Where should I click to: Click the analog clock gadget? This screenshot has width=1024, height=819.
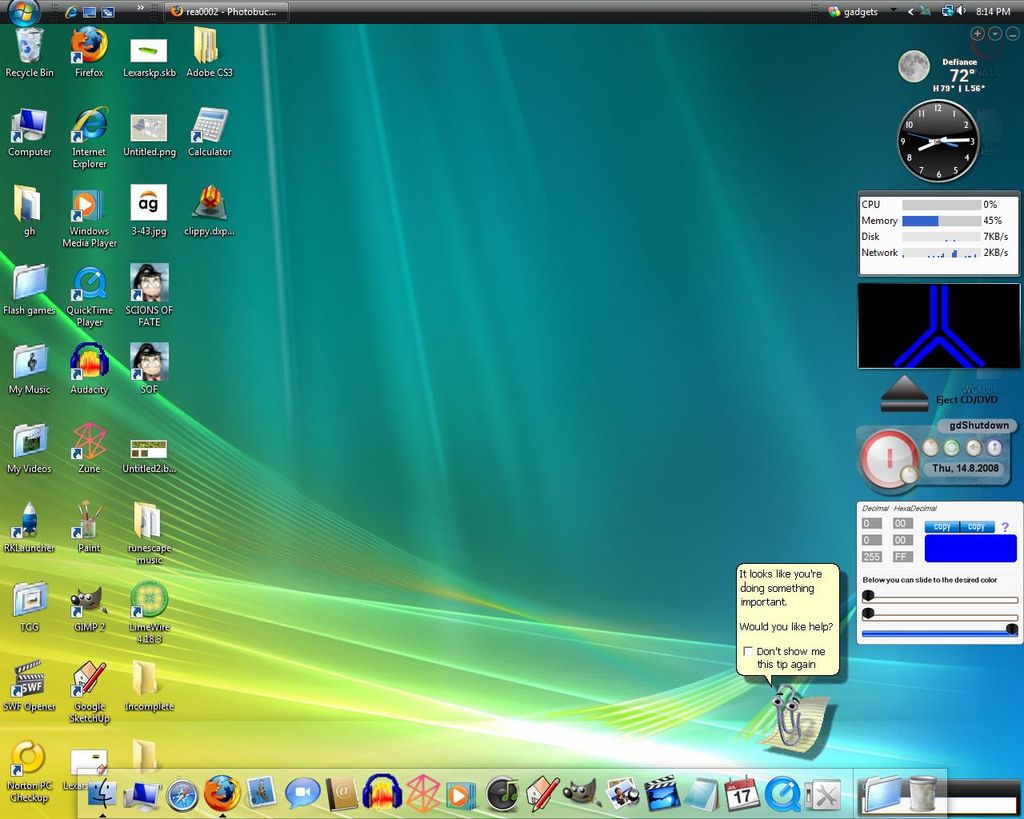pos(938,140)
